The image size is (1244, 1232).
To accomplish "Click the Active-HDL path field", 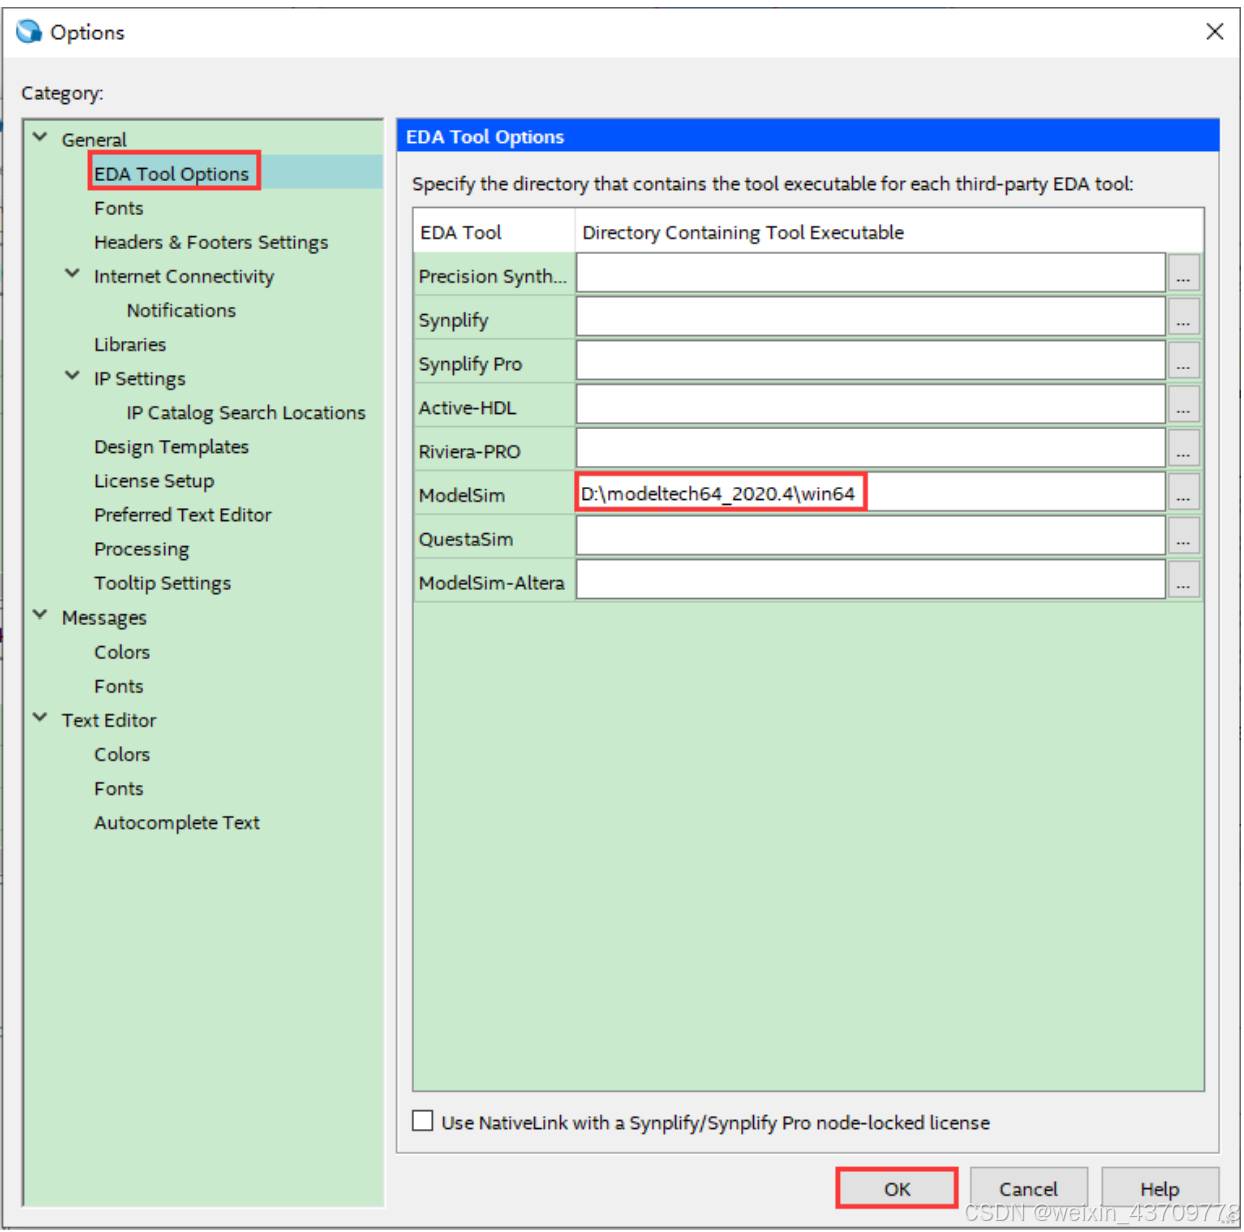I will pos(871,405).
